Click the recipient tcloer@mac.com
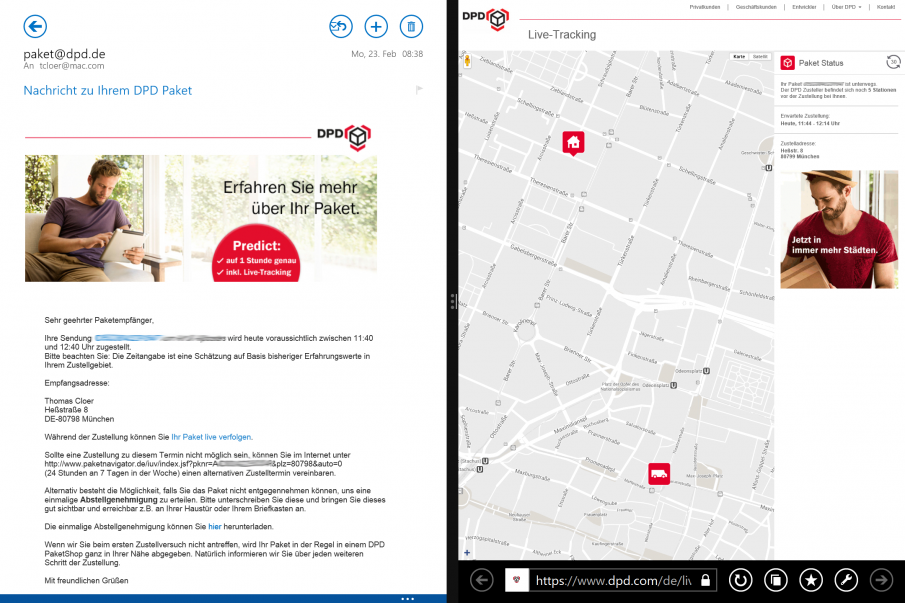This screenshot has height=603, width=905. click(72, 66)
